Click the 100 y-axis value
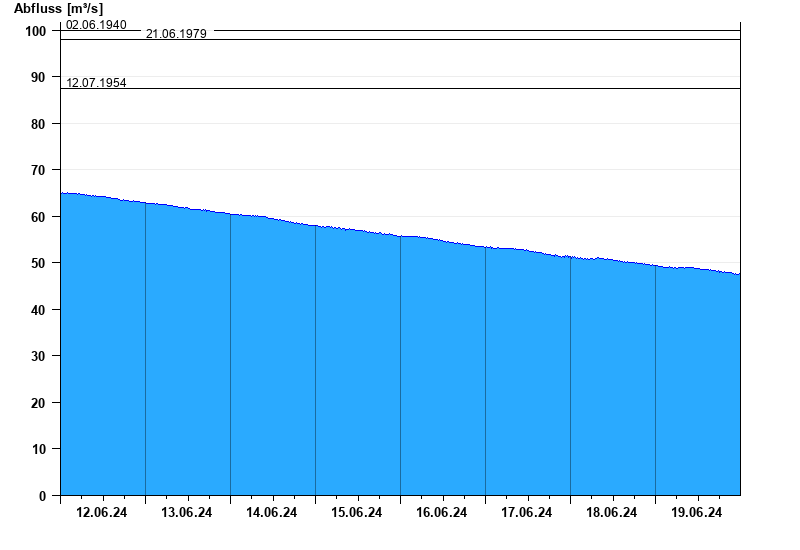800x550 pixels. (x=35, y=31)
